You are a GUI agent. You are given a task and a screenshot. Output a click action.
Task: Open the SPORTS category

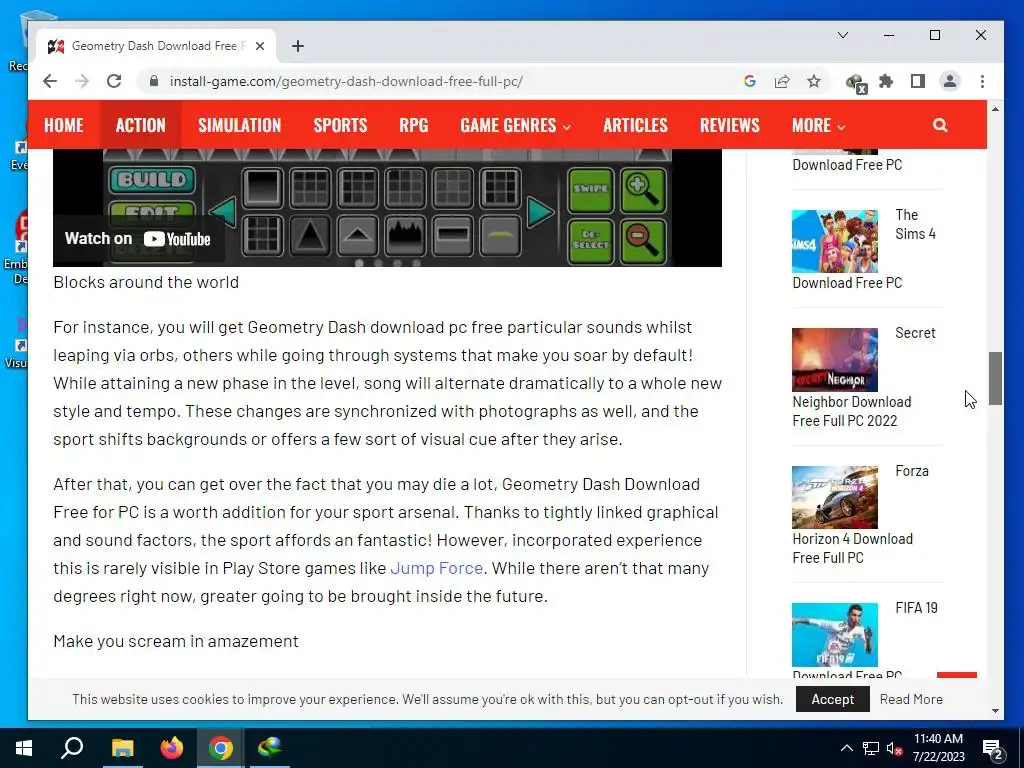(340, 125)
